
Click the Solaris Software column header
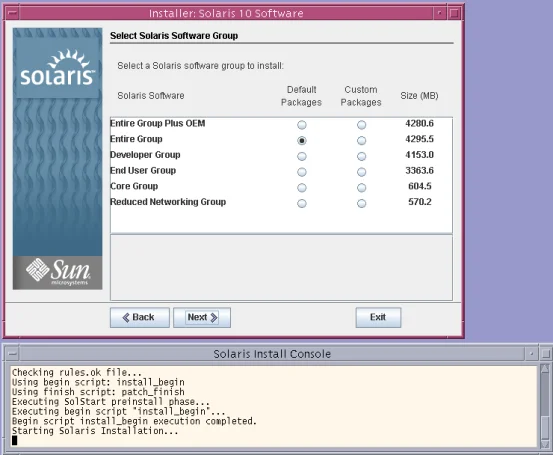coord(151,96)
